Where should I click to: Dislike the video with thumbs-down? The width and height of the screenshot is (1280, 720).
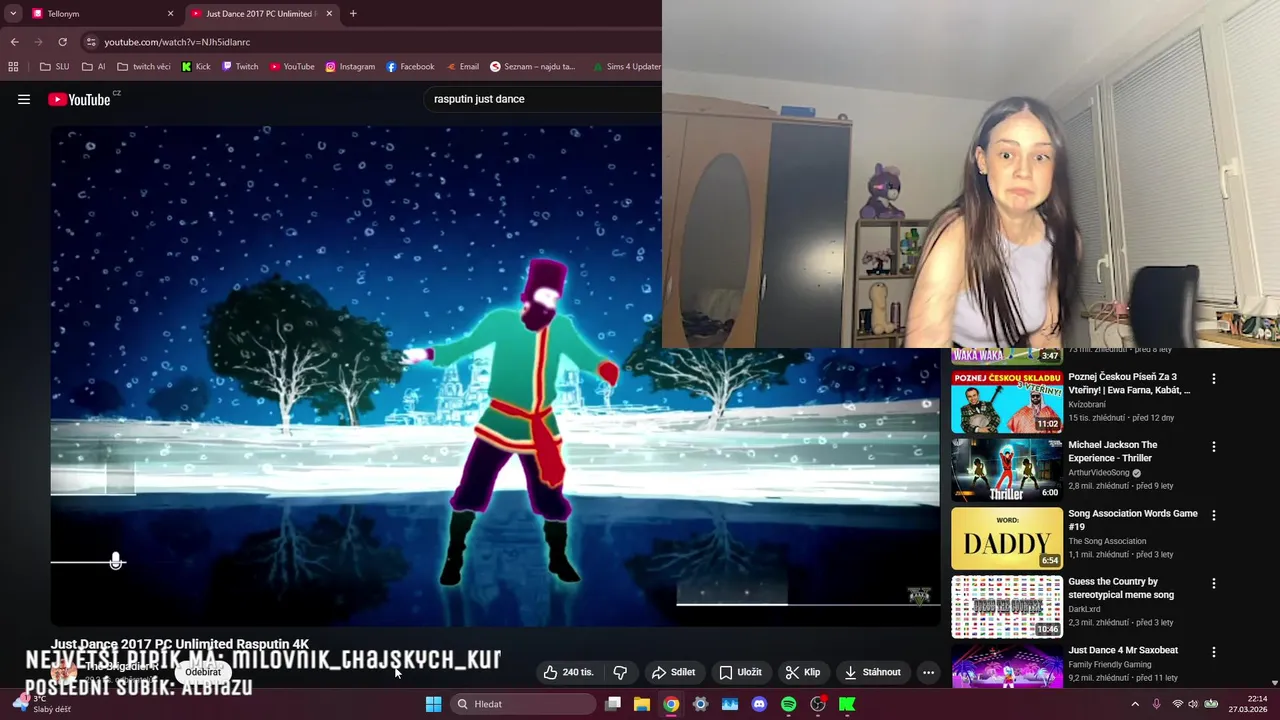(x=620, y=672)
